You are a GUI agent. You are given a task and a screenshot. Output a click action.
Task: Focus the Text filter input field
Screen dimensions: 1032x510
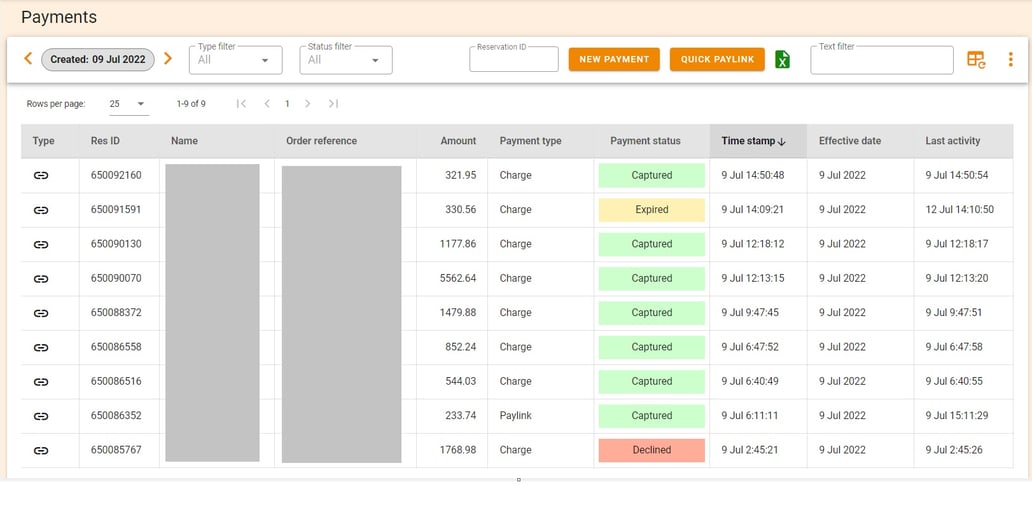[x=882, y=60]
